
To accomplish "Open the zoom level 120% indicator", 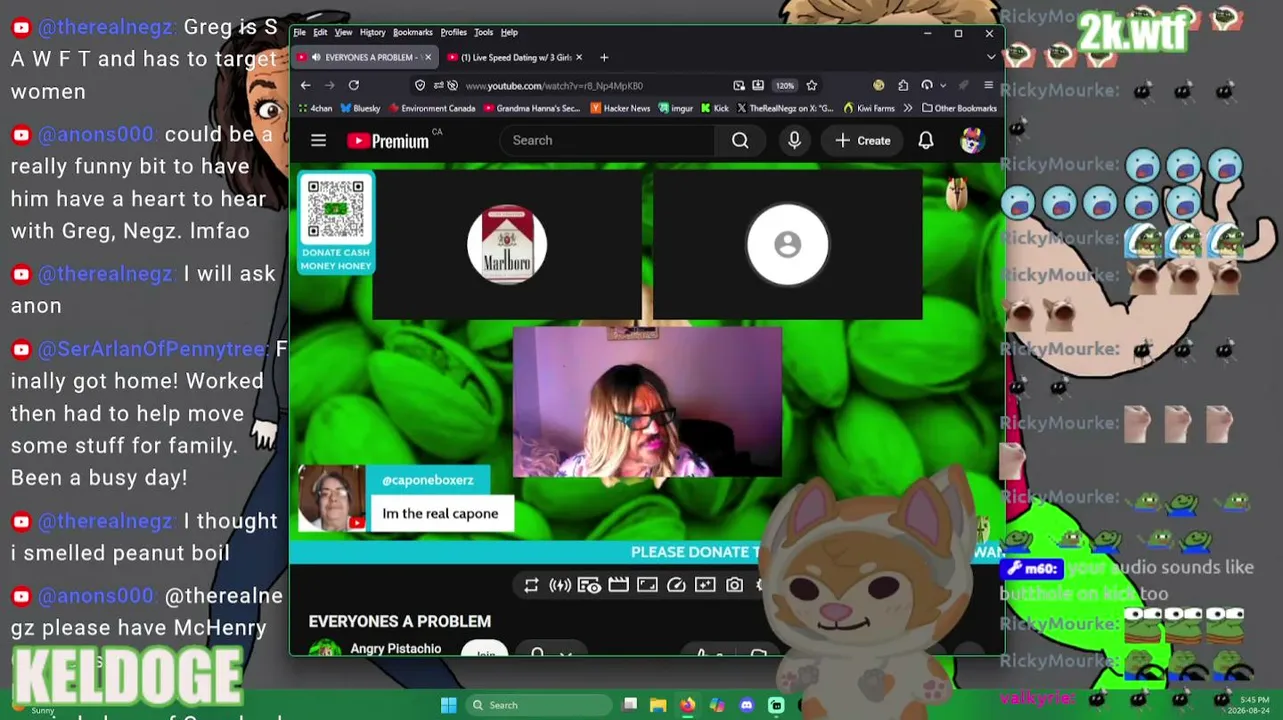I will pyautogui.click(x=785, y=85).
